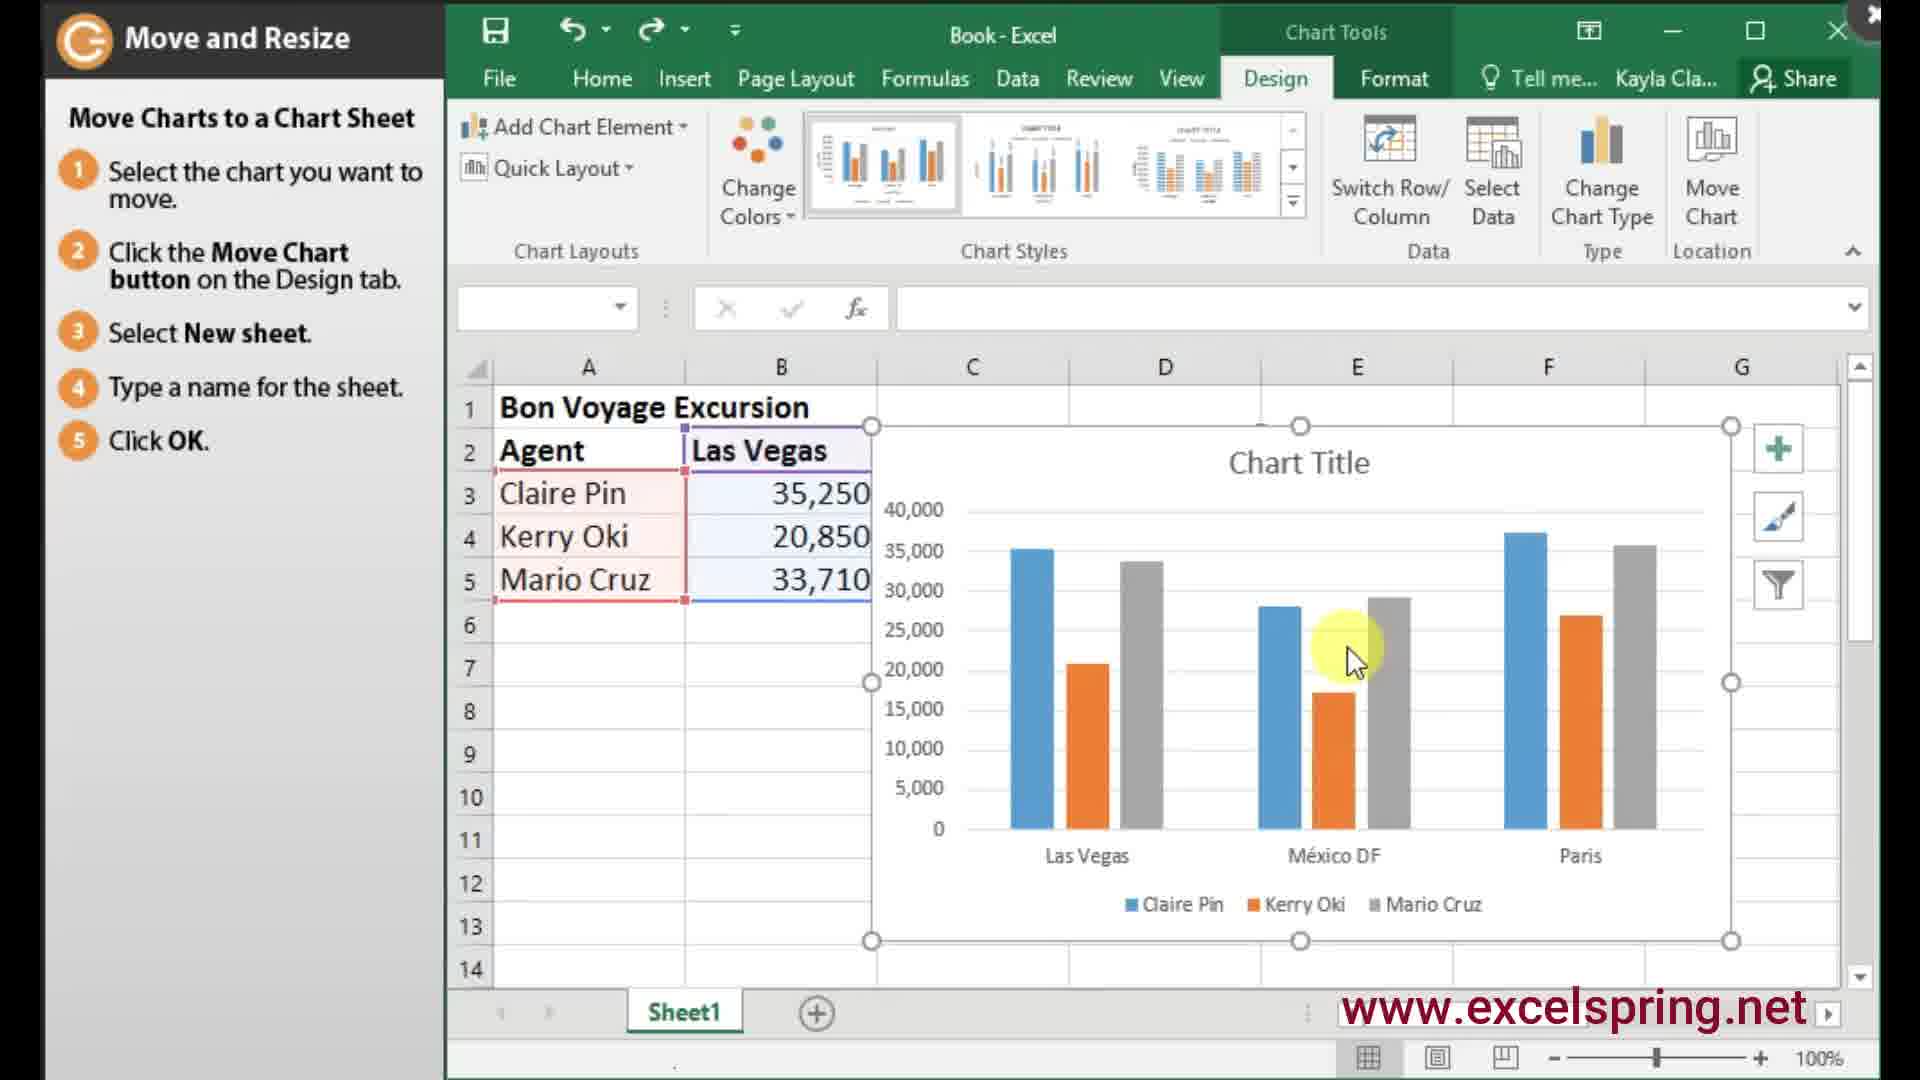Open Undo history dropdown arrow
The width and height of the screenshot is (1920, 1080).
(x=606, y=30)
